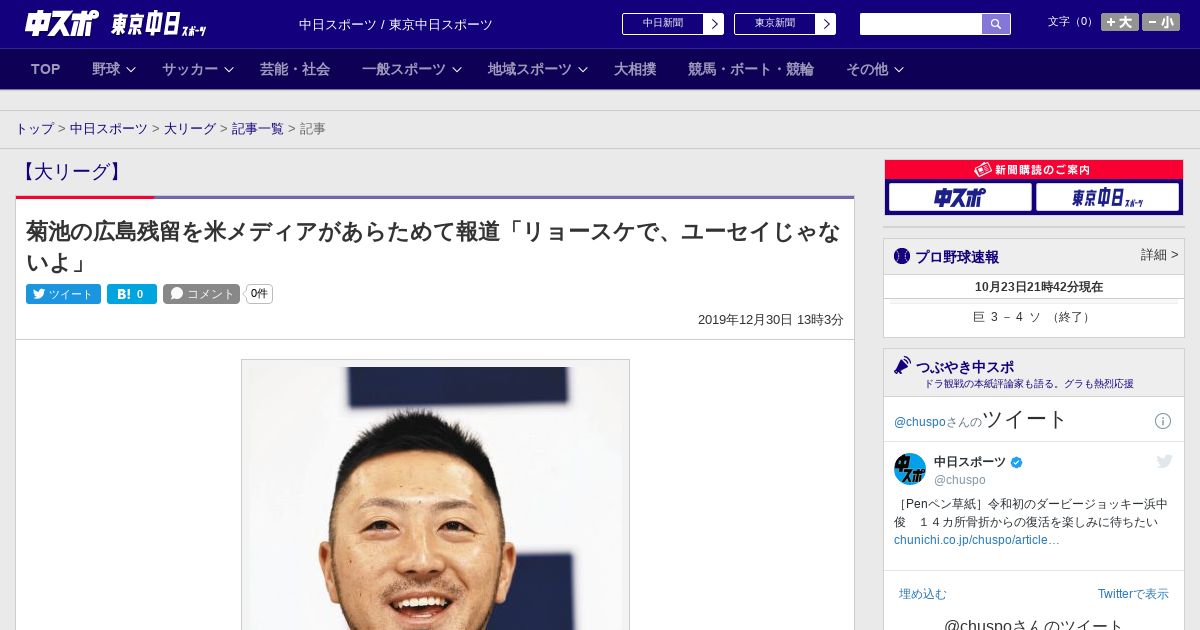The height and width of the screenshot is (630, 1200).
Task: Open the 大相撲 menu item
Action: click(635, 69)
